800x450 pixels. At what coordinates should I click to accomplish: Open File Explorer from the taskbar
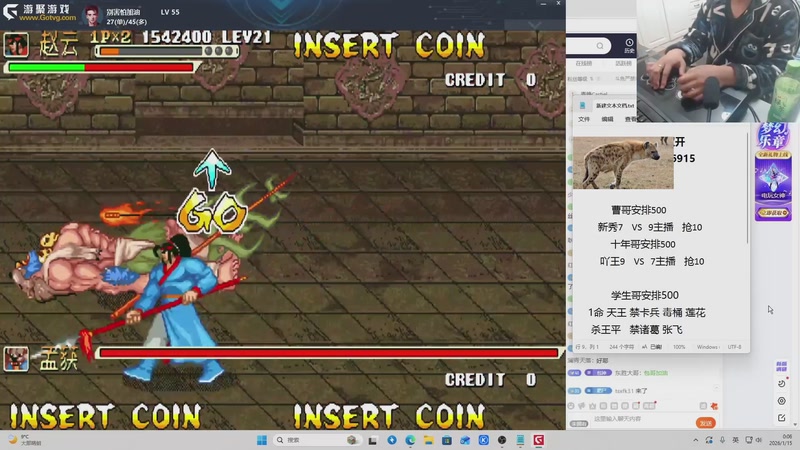429,440
